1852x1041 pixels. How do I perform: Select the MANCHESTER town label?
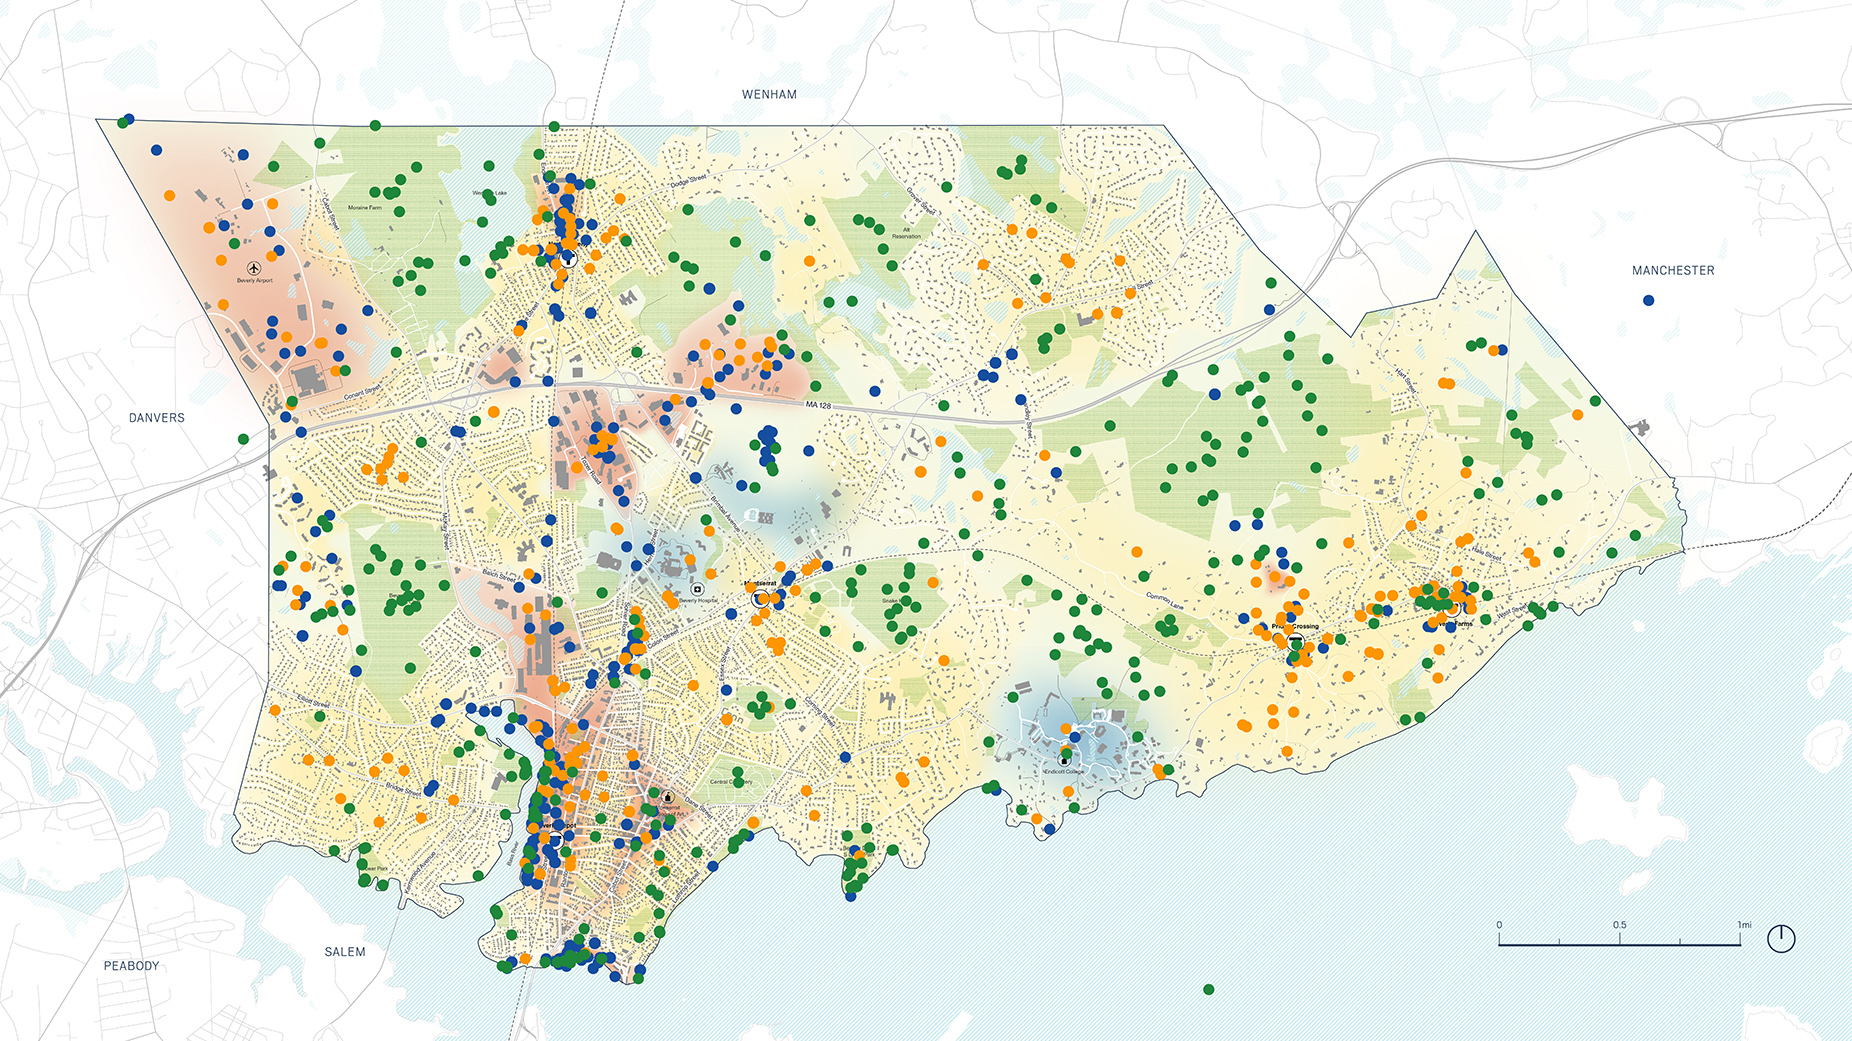tap(1672, 271)
